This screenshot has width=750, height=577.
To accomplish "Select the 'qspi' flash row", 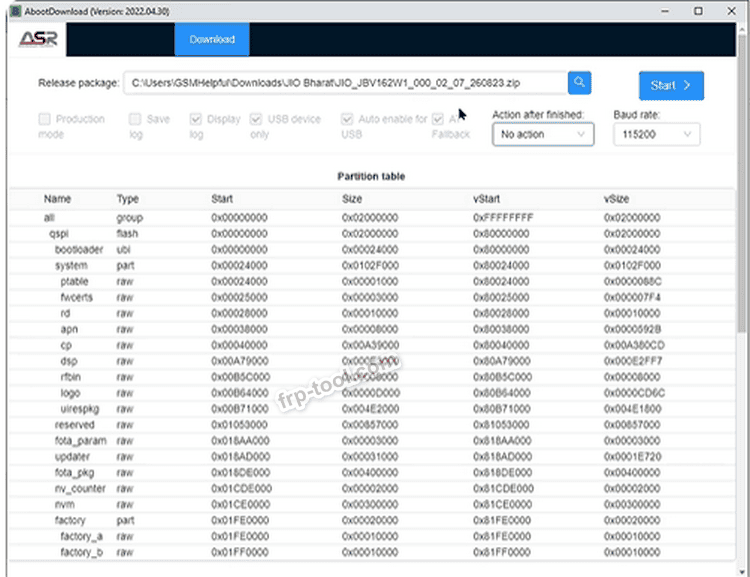I will pos(372,233).
